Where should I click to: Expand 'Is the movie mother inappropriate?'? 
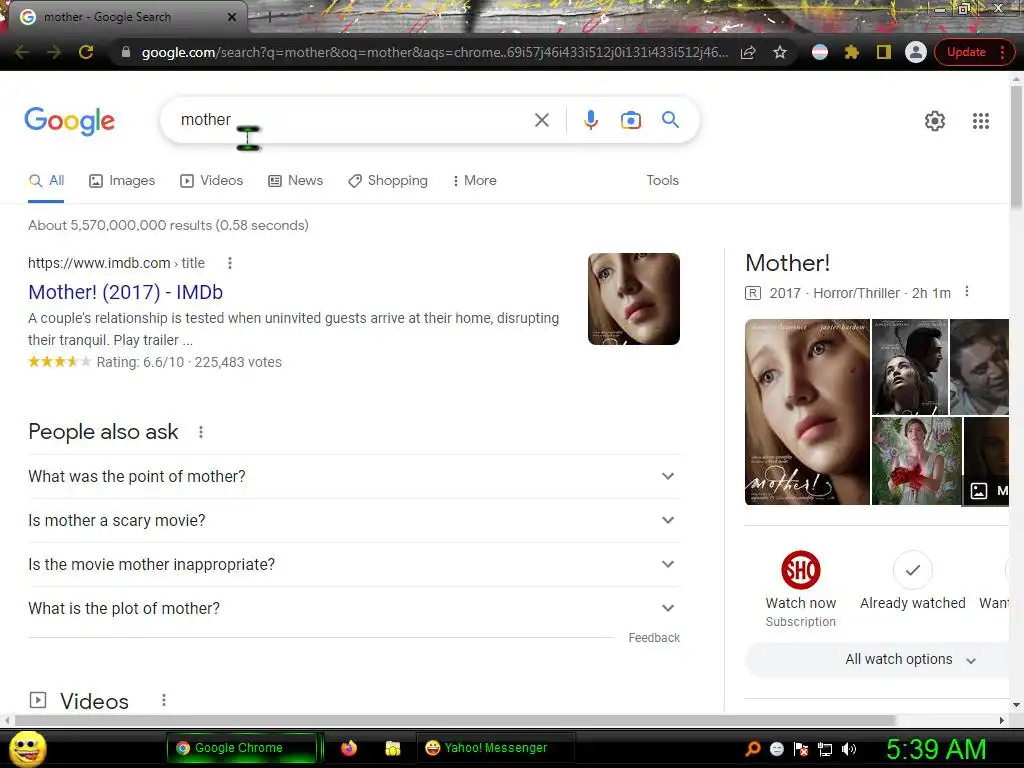(x=354, y=564)
